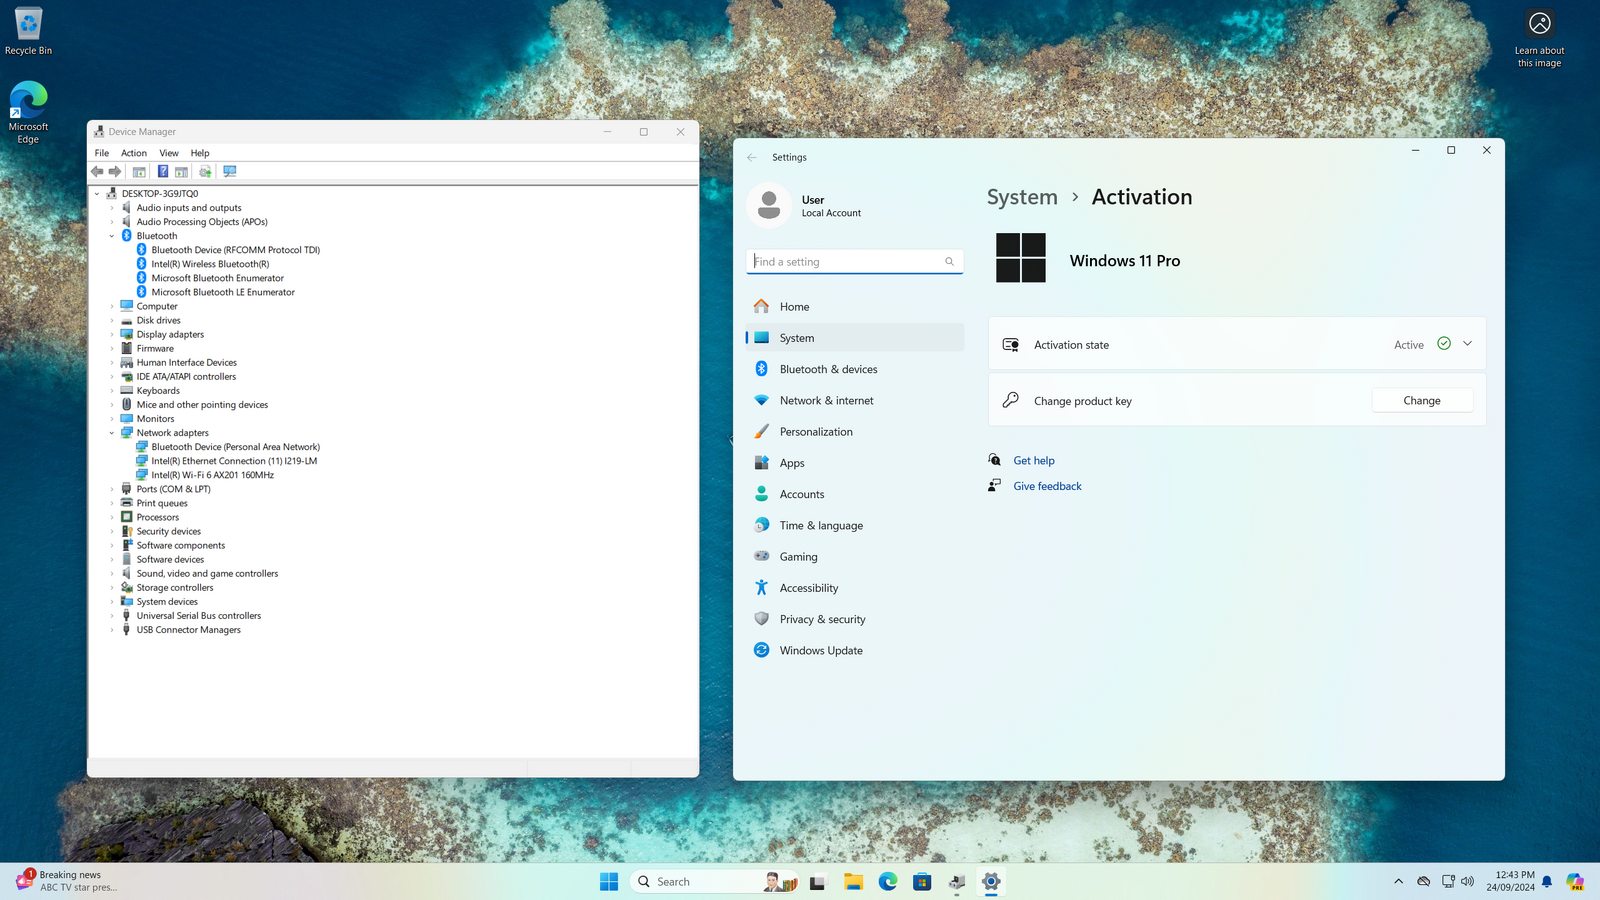The image size is (1600, 900).
Task: Click the user avatar in Settings
Action: pos(769,206)
